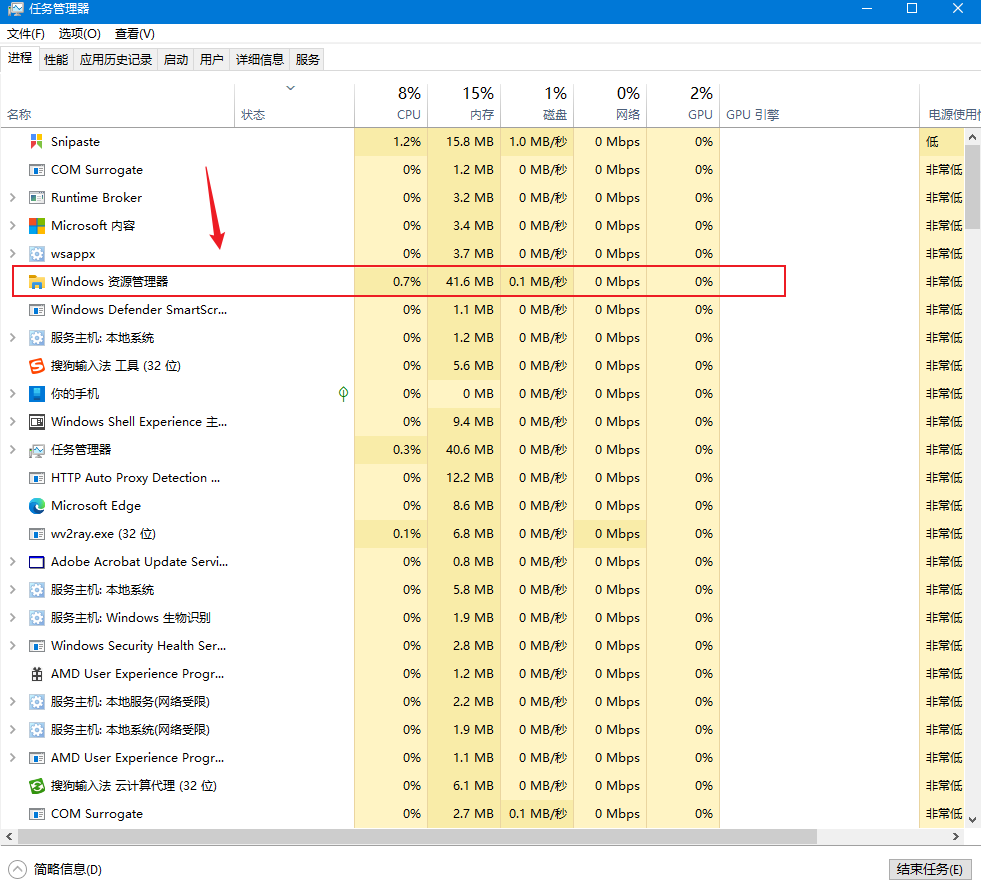
Task: Select the wsappx gear icon
Action: (37, 253)
